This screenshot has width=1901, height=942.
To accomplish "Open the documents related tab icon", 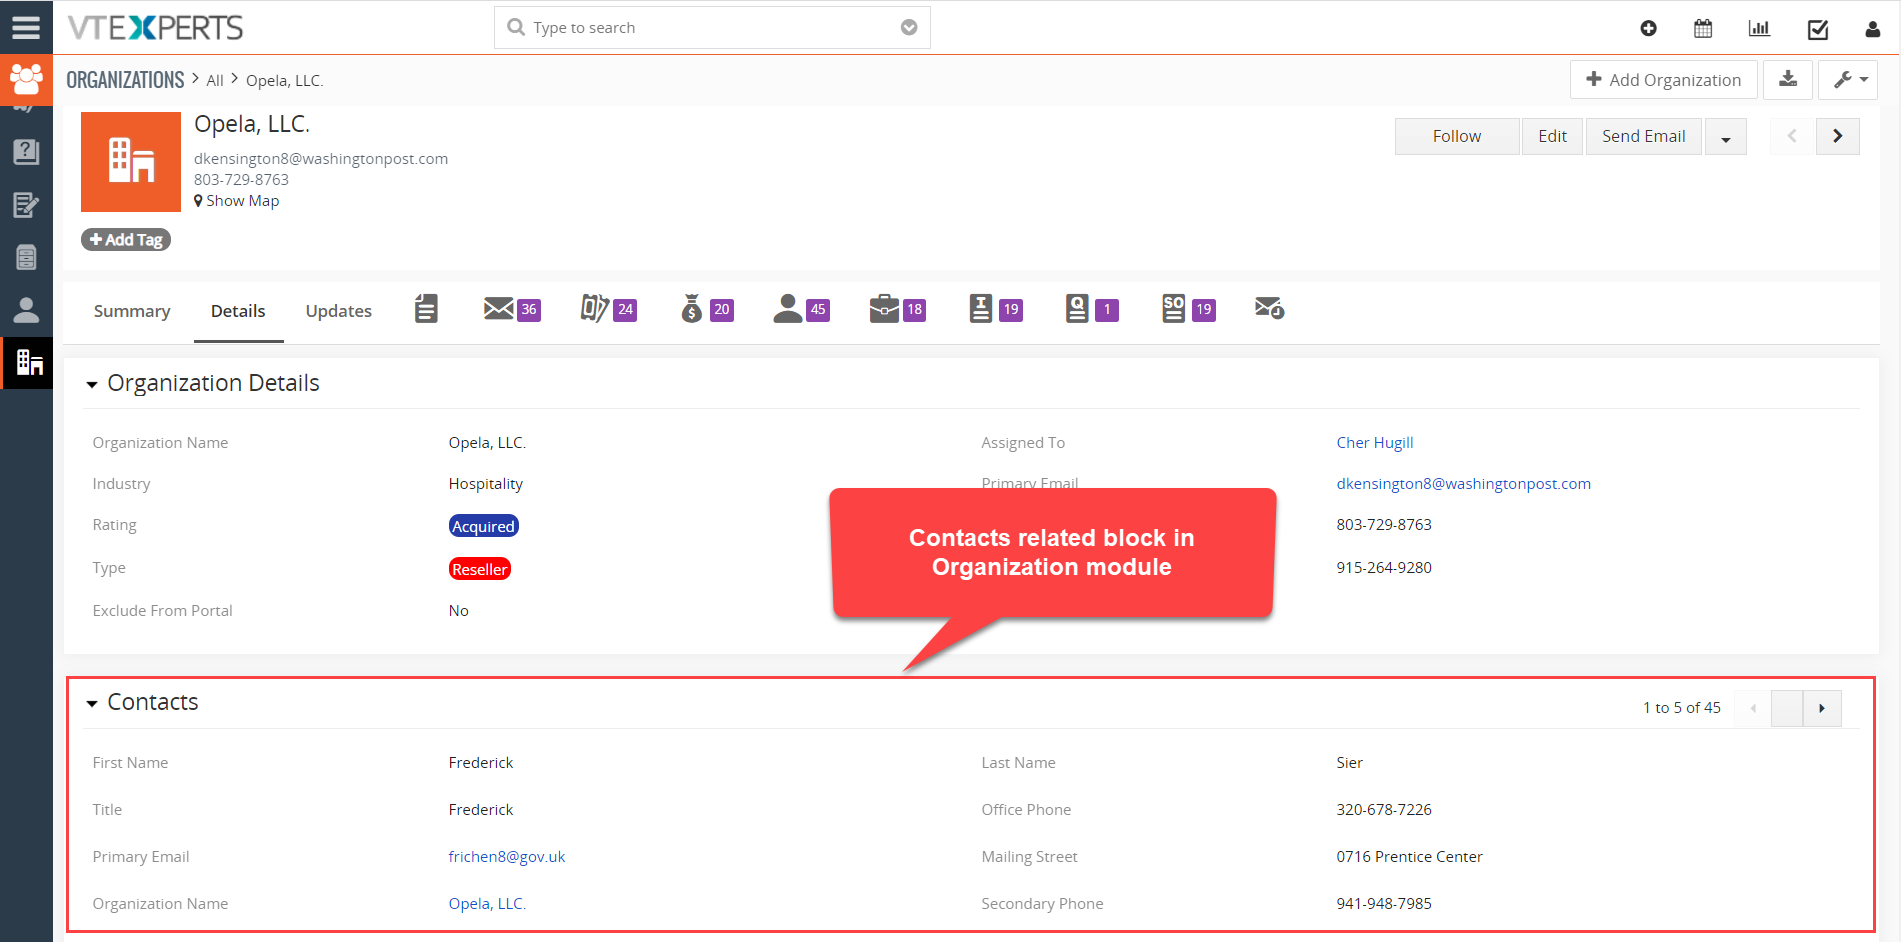I will [426, 308].
